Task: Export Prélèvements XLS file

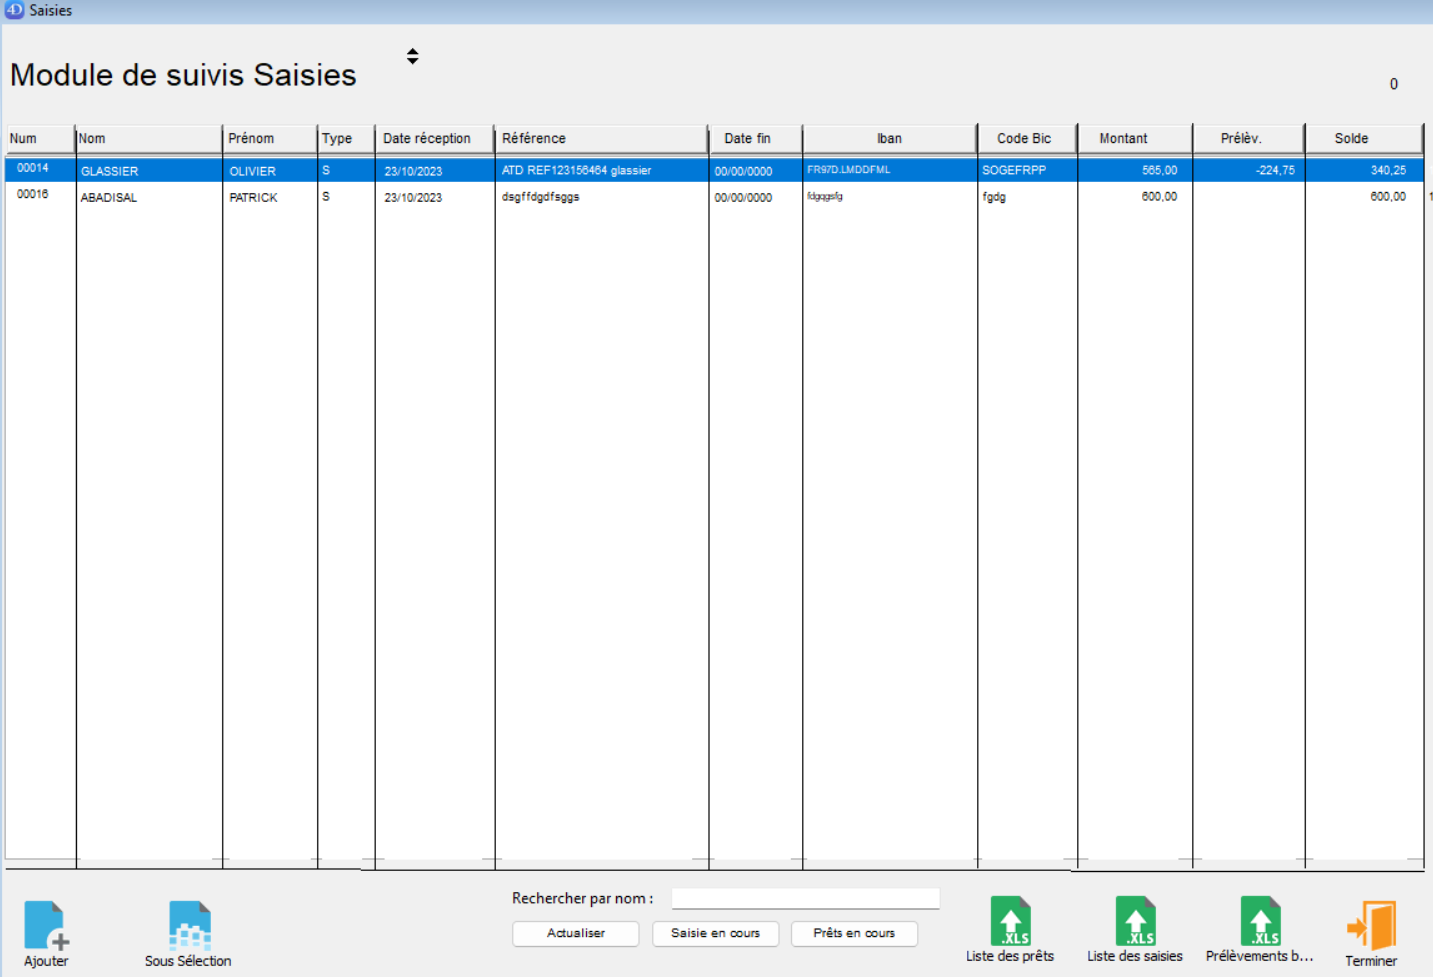Action: point(1260,921)
